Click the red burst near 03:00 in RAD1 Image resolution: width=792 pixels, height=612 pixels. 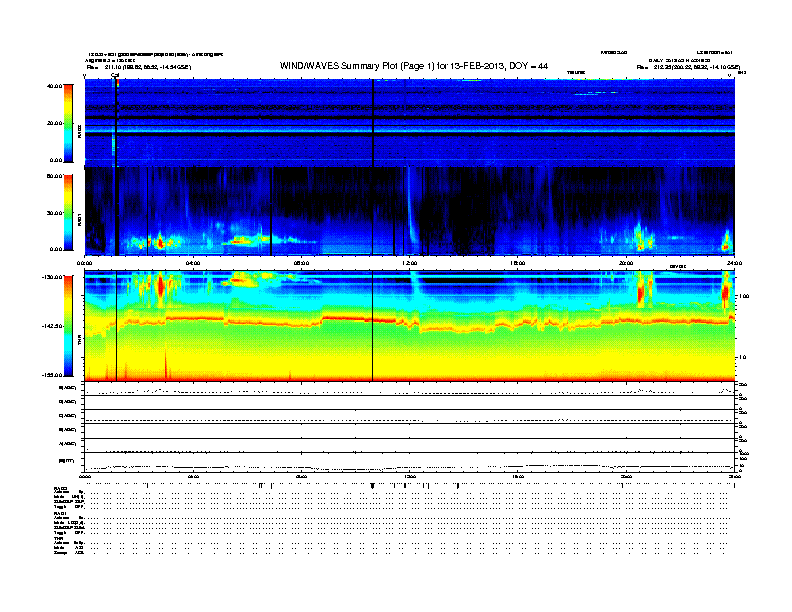(160, 243)
